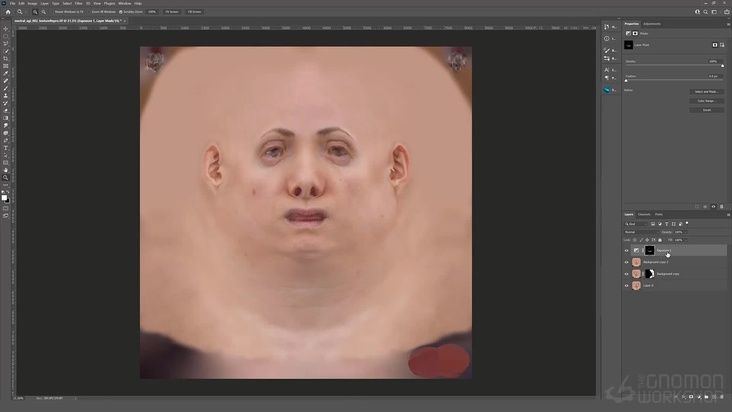The image size is (732, 412).
Task: Click the Color Range button
Action: 707,101
